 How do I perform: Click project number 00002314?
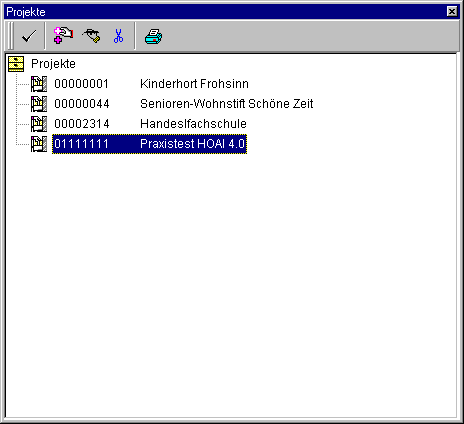tap(82, 124)
